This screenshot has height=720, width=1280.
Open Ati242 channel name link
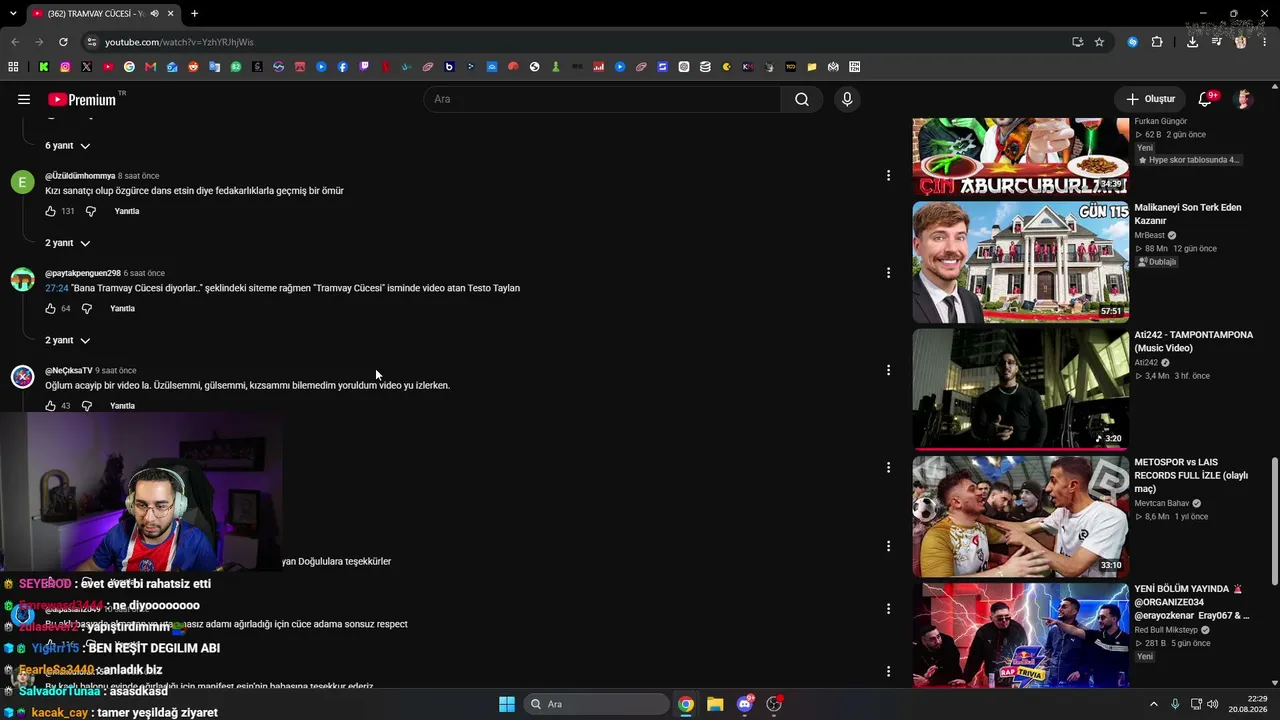pyautogui.click(x=1146, y=362)
